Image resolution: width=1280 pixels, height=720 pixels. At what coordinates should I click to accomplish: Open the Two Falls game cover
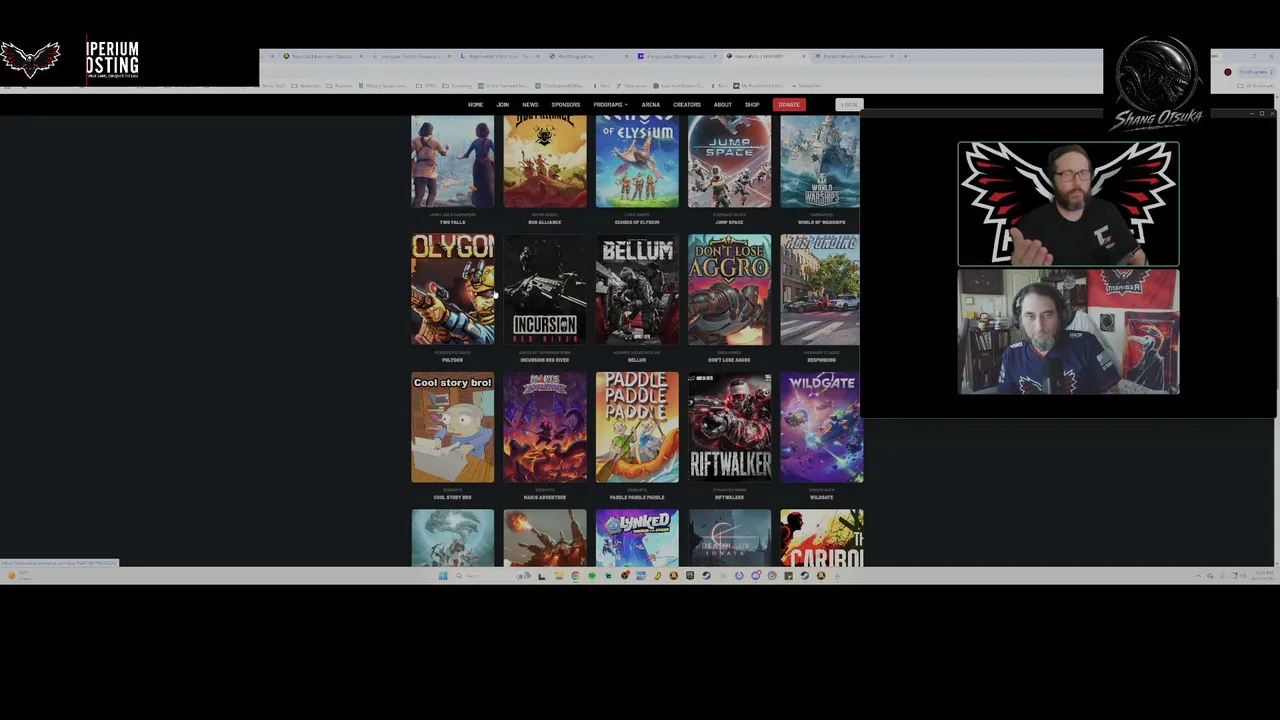[x=452, y=162]
